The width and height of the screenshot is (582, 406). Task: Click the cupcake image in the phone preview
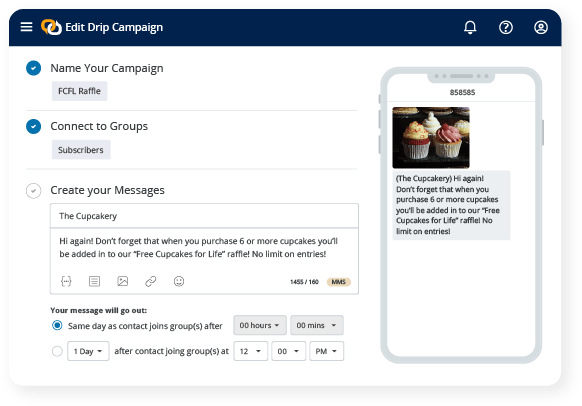pos(431,138)
